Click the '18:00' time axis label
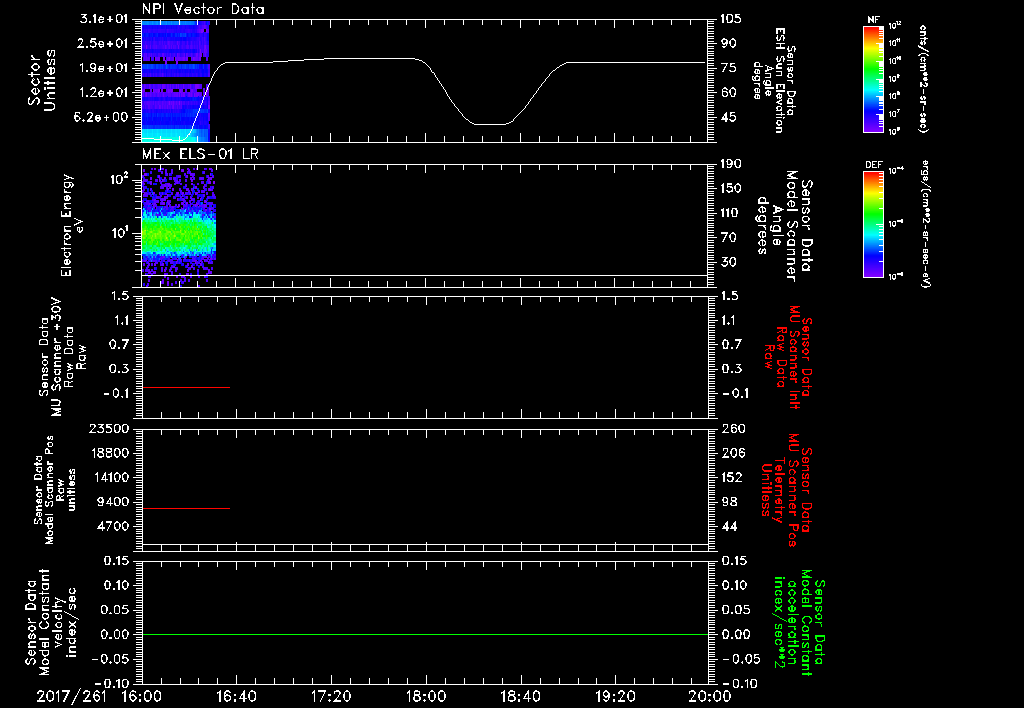This screenshot has width=1024, height=708. click(425, 696)
